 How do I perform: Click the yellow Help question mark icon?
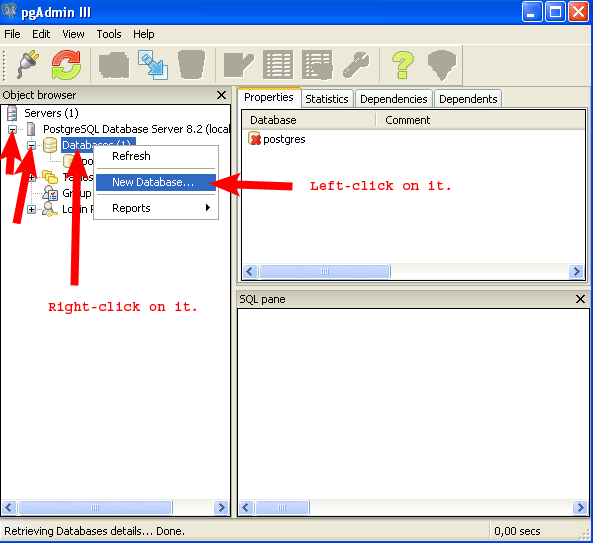pos(403,65)
